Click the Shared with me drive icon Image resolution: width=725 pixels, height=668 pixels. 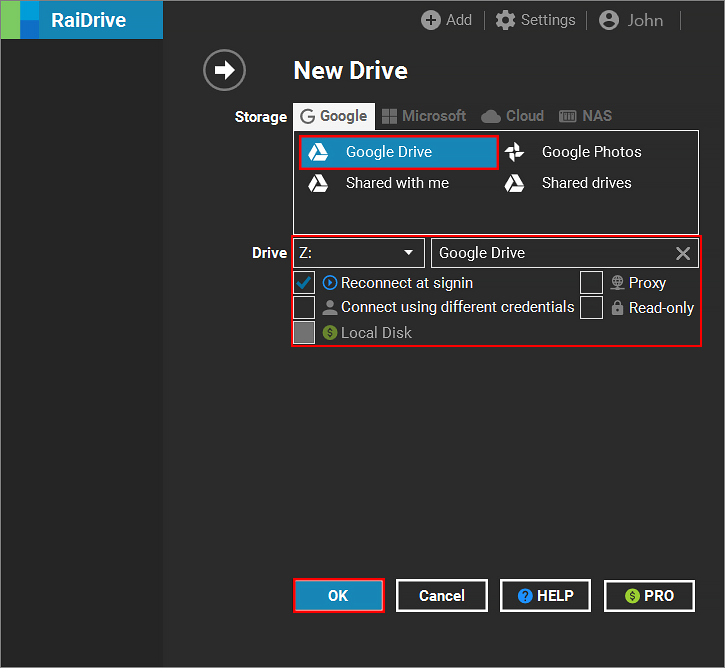(318, 184)
